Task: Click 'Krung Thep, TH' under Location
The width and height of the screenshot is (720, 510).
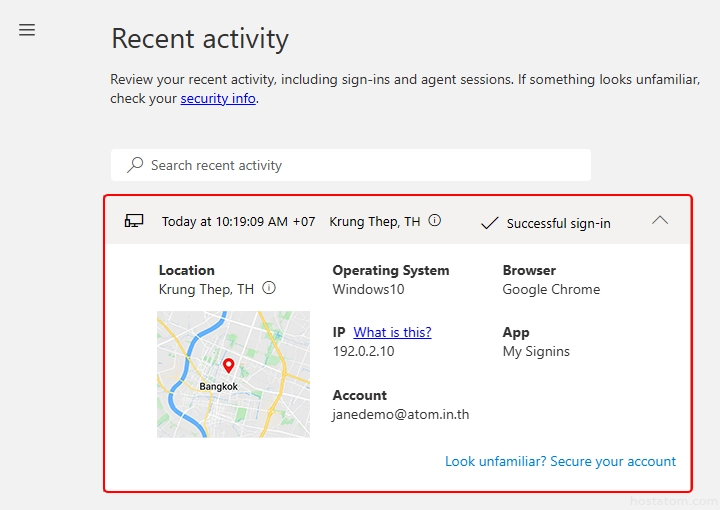Action: pyautogui.click(x=206, y=289)
